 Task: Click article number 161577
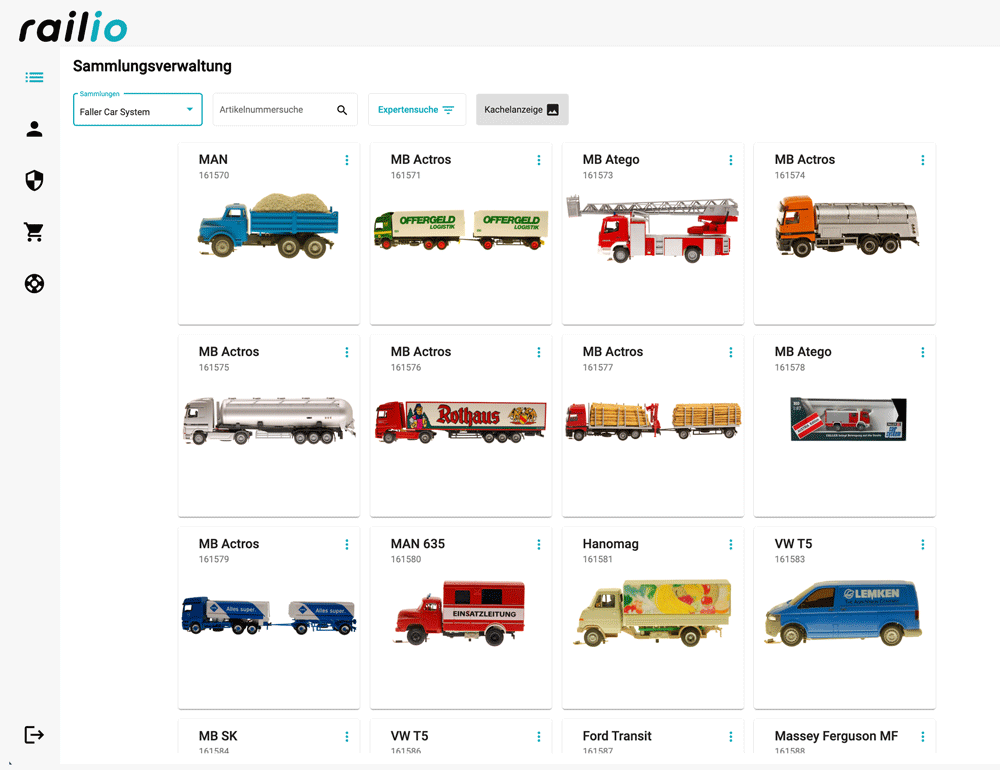[598, 367]
